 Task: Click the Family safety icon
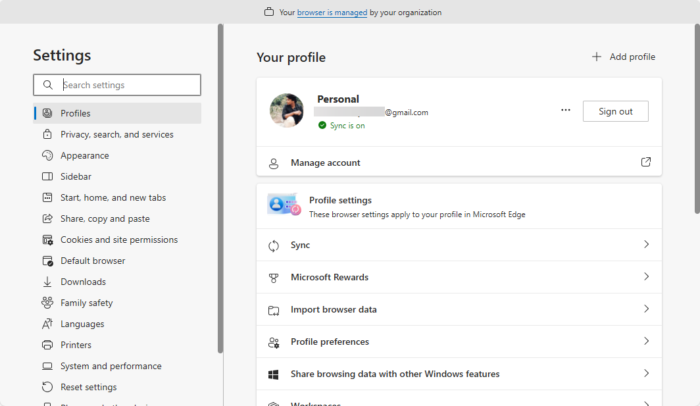click(x=47, y=303)
